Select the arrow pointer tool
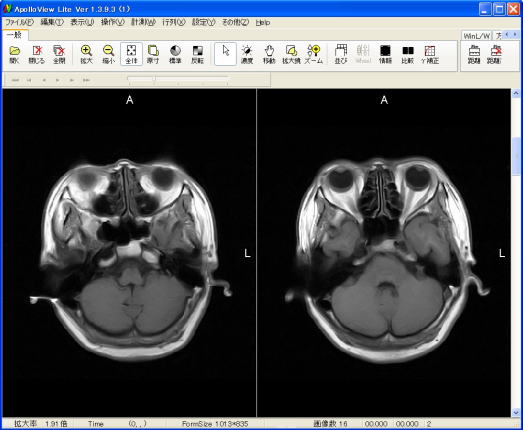 tap(225, 54)
